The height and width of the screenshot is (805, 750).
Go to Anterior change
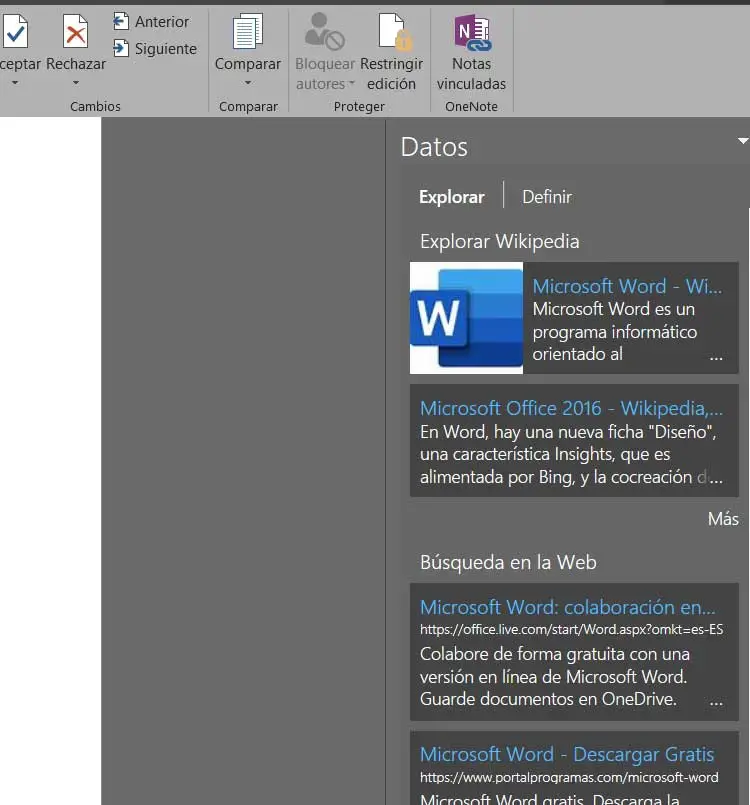point(151,22)
